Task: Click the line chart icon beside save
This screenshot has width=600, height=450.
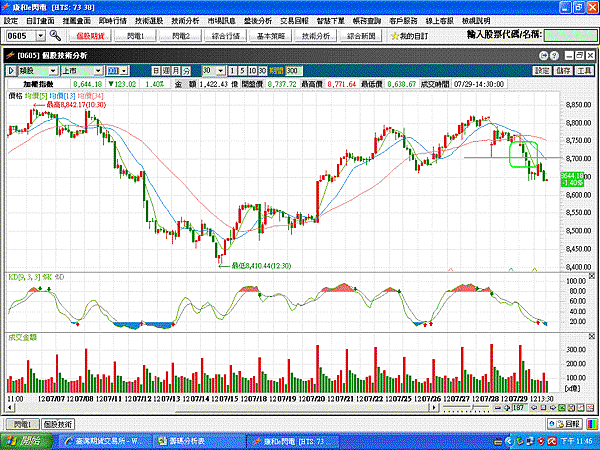Action: click(580, 408)
